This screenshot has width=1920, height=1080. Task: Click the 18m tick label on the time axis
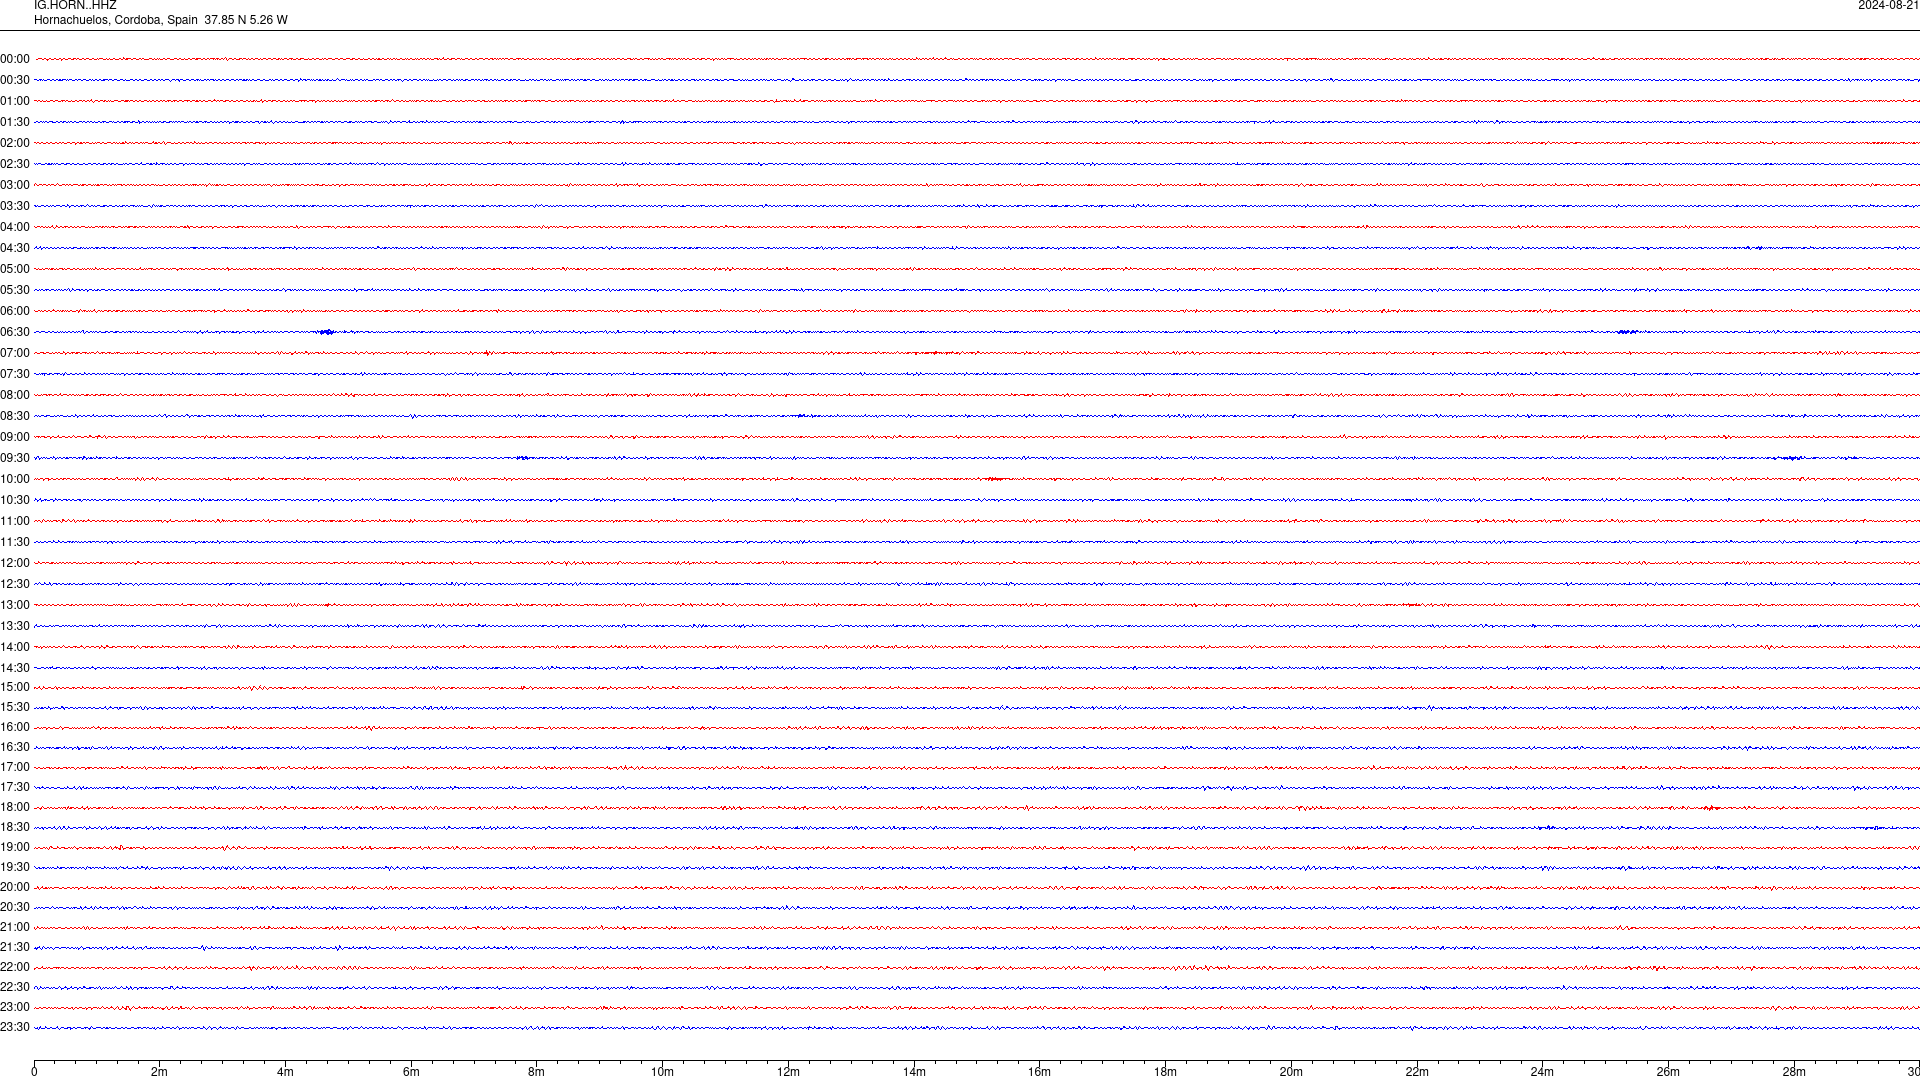1165,1072
